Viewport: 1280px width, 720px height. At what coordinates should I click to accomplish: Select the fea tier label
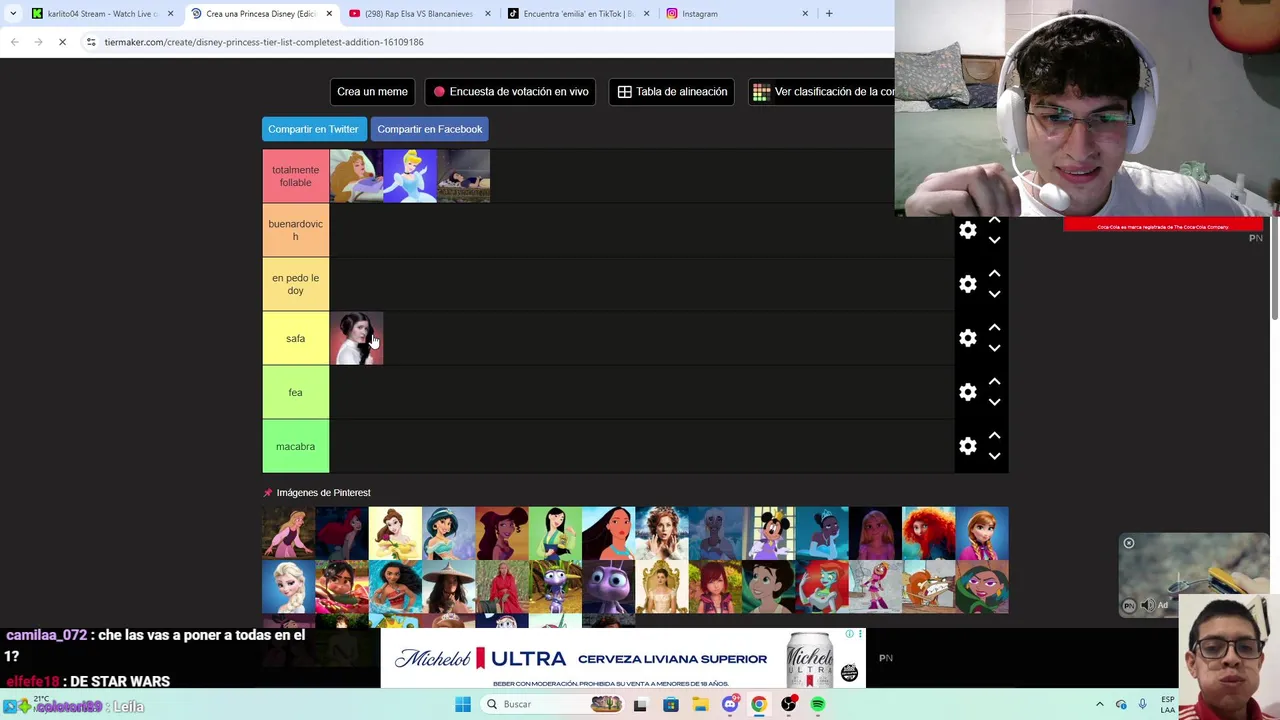tap(295, 392)
